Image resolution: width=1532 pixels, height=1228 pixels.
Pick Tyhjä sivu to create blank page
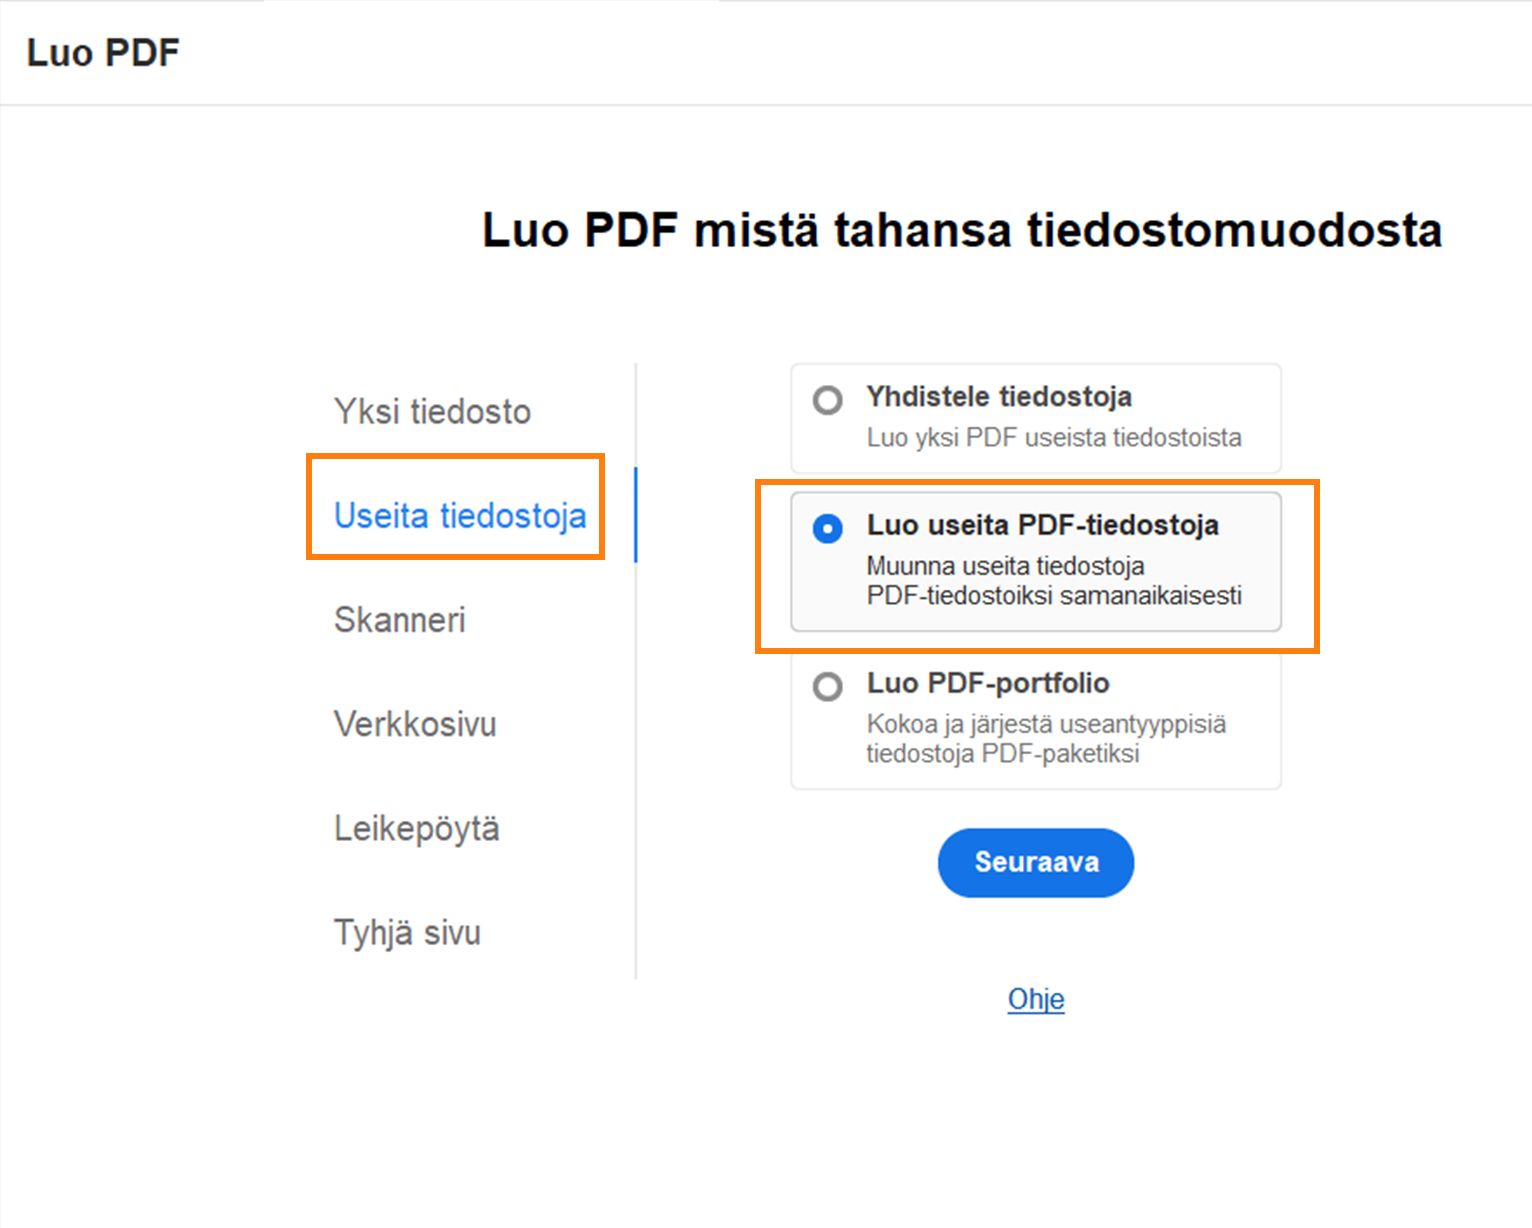pos(406,932)
